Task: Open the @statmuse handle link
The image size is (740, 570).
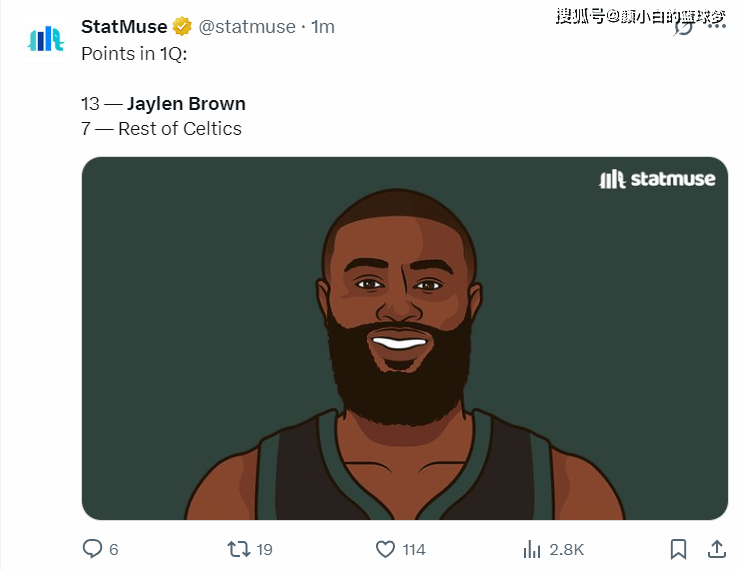Action: 247,27
